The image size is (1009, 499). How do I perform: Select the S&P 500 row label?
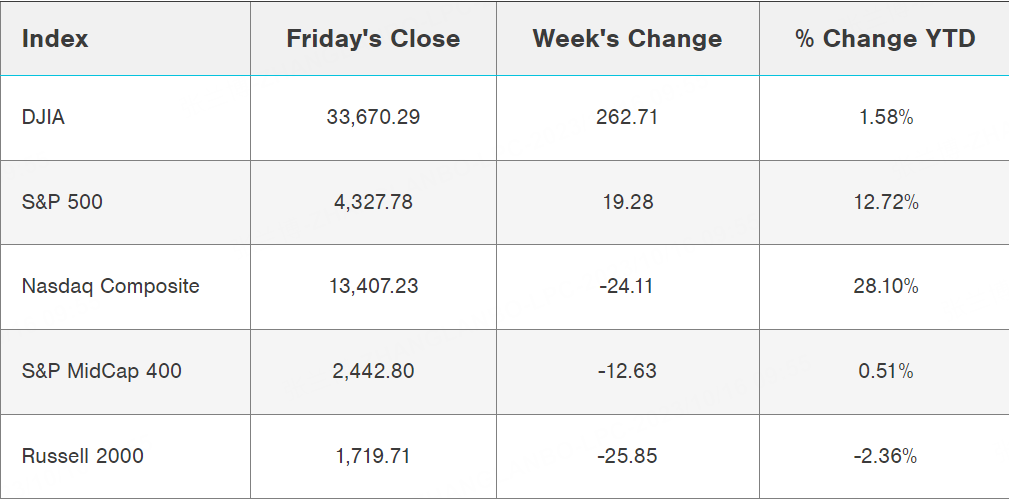pyautogui.click(x=62, y=202)
